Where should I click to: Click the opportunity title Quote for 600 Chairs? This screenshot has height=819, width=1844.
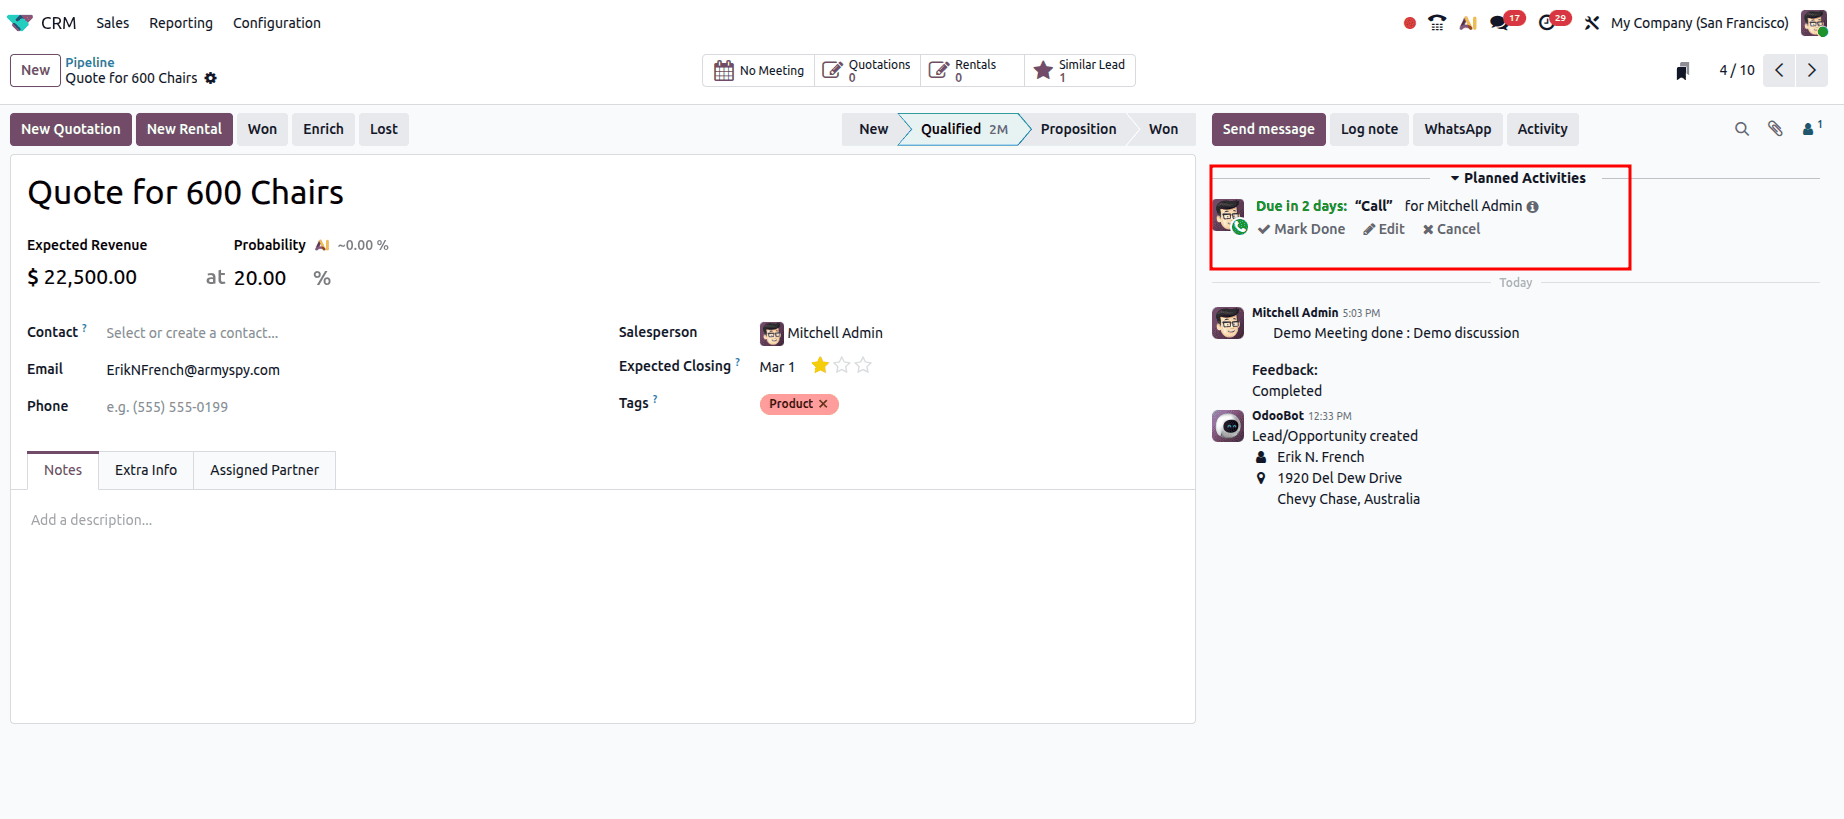(x=185, y=192)
